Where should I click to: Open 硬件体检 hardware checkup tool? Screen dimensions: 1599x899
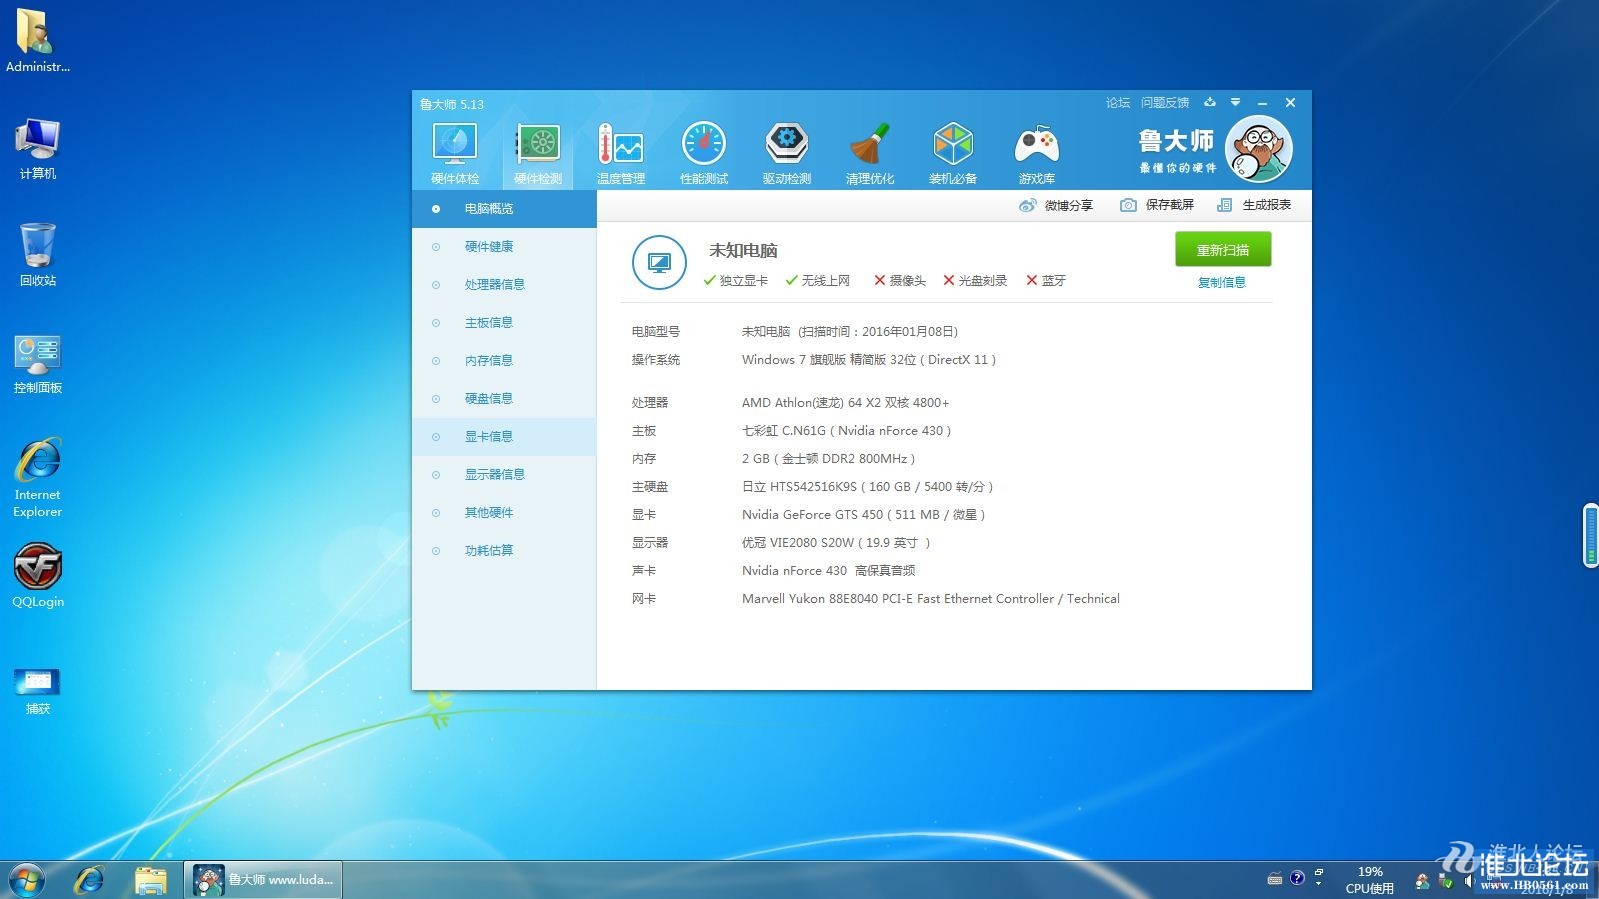[x=454, y=153]
